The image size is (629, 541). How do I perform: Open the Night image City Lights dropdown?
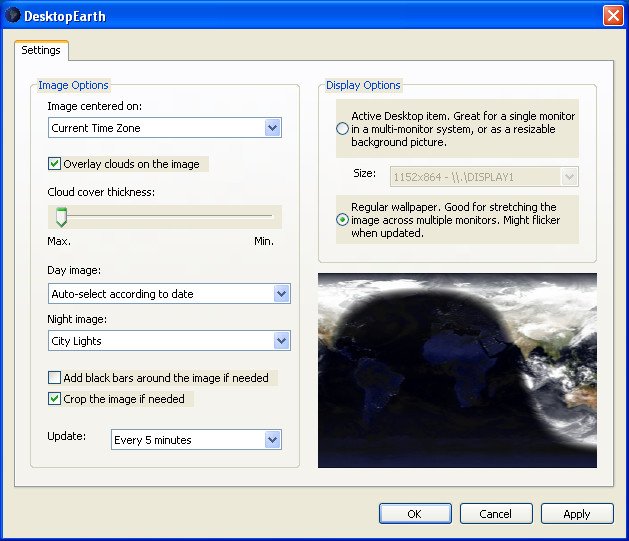(x=169, y=341)
